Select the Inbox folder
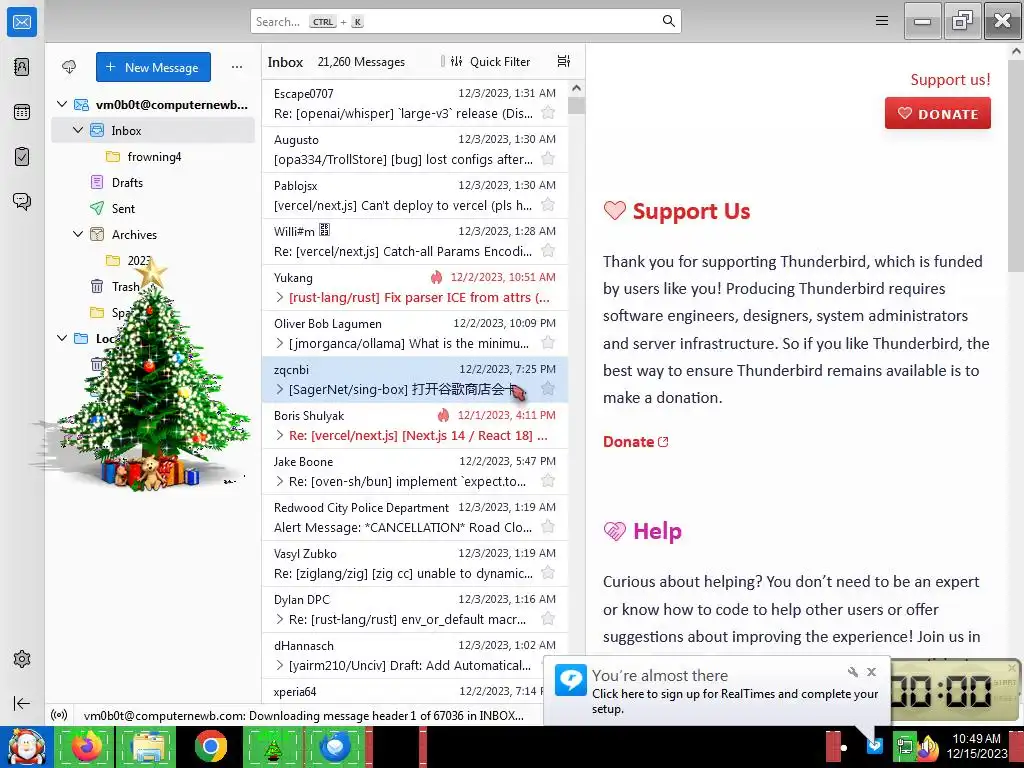 tap(153, 130)
